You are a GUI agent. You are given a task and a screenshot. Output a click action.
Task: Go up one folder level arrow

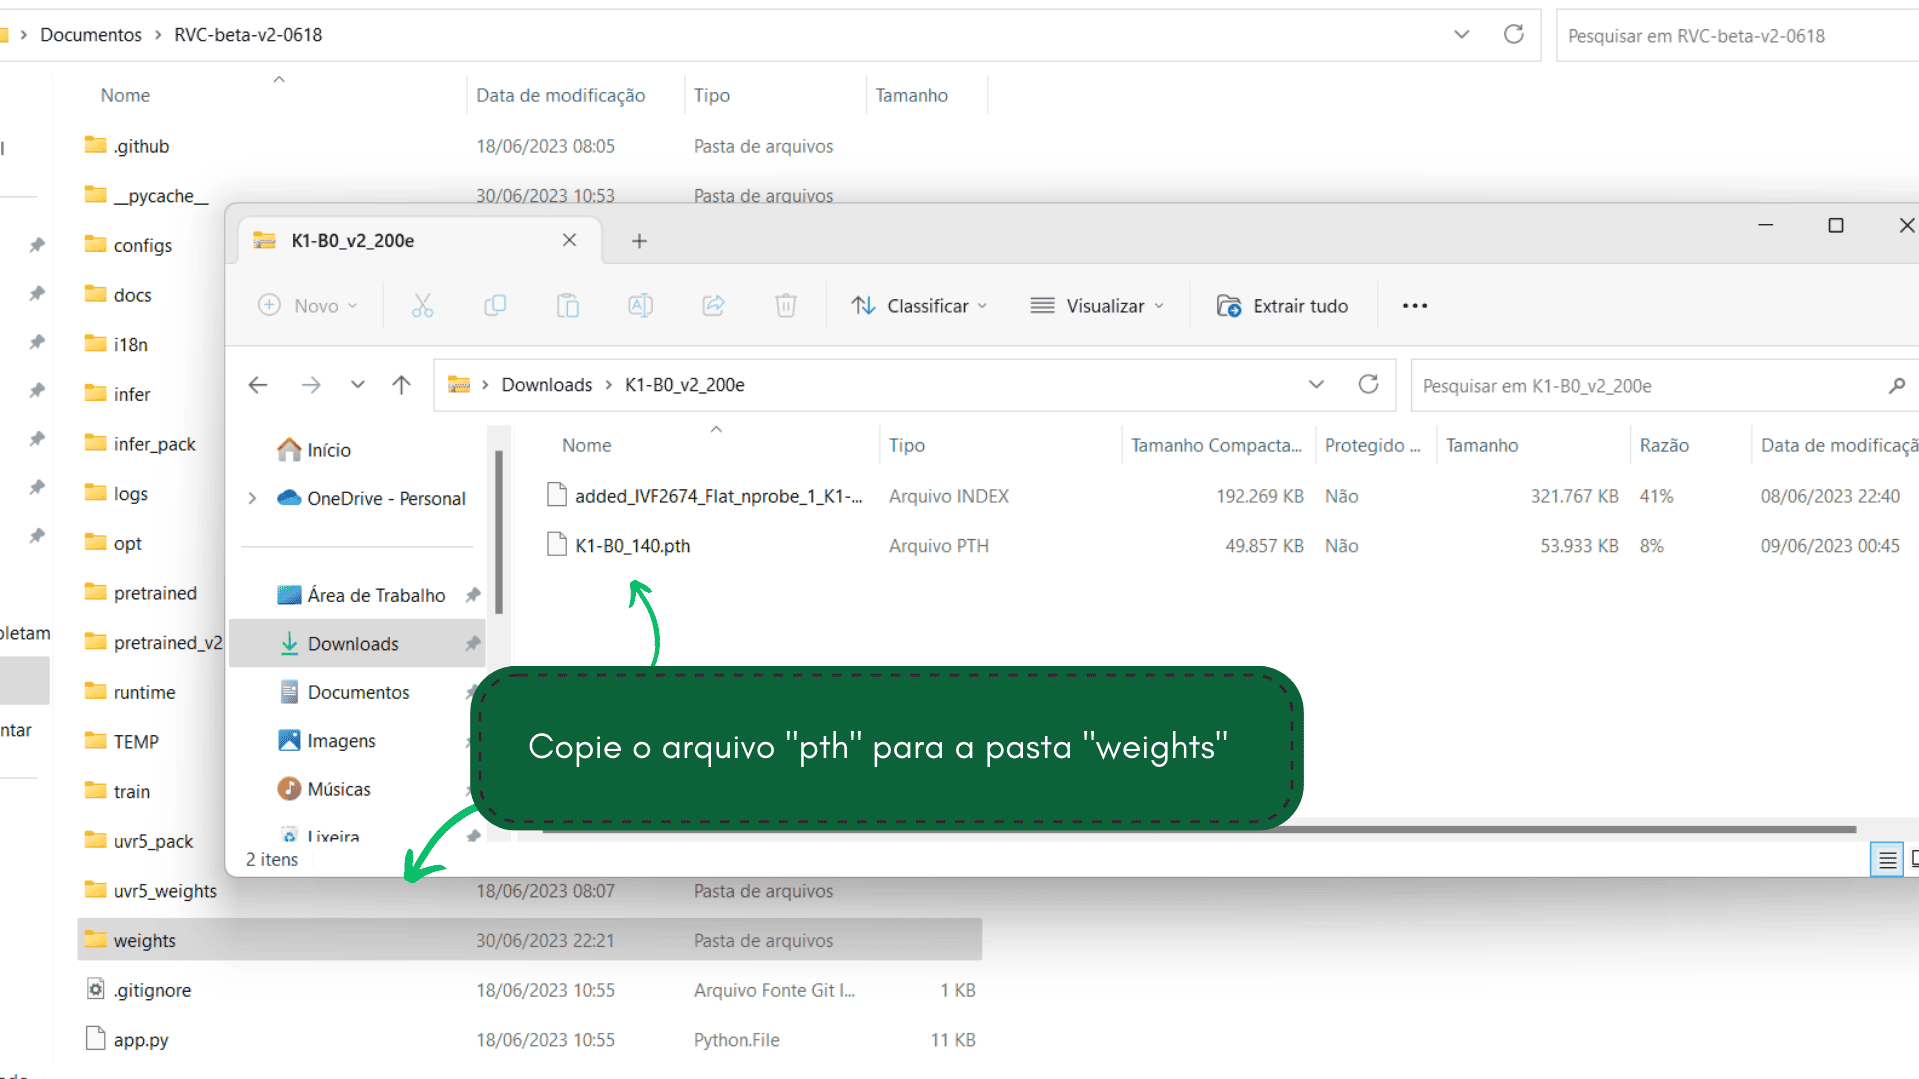coord(402,385)
